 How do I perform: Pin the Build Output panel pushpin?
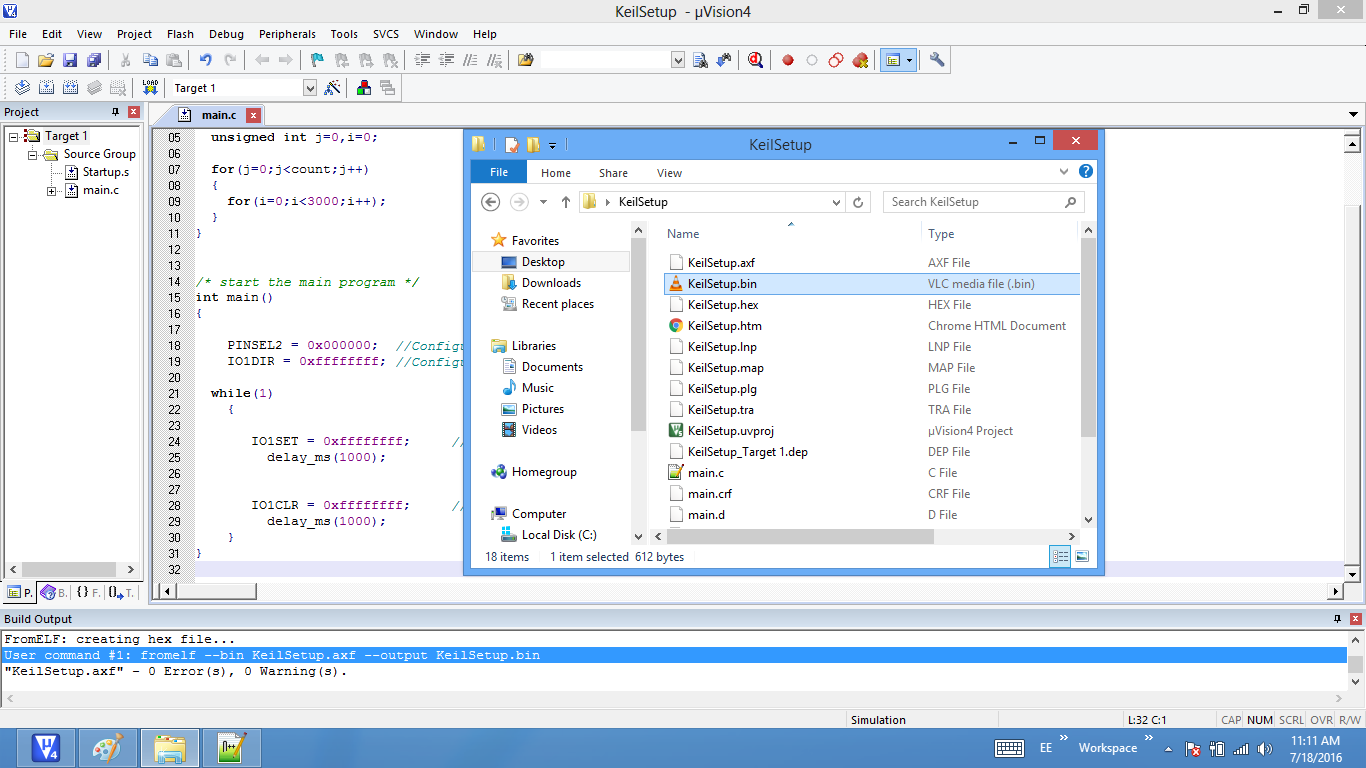click(x=1339, y=619)
